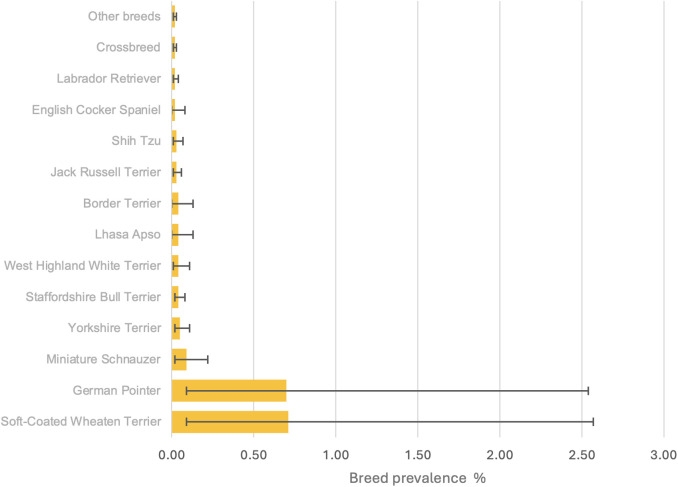The image size is (678, 487).
Task: Click the Shih Tzu label
Action: click(136, 141)
